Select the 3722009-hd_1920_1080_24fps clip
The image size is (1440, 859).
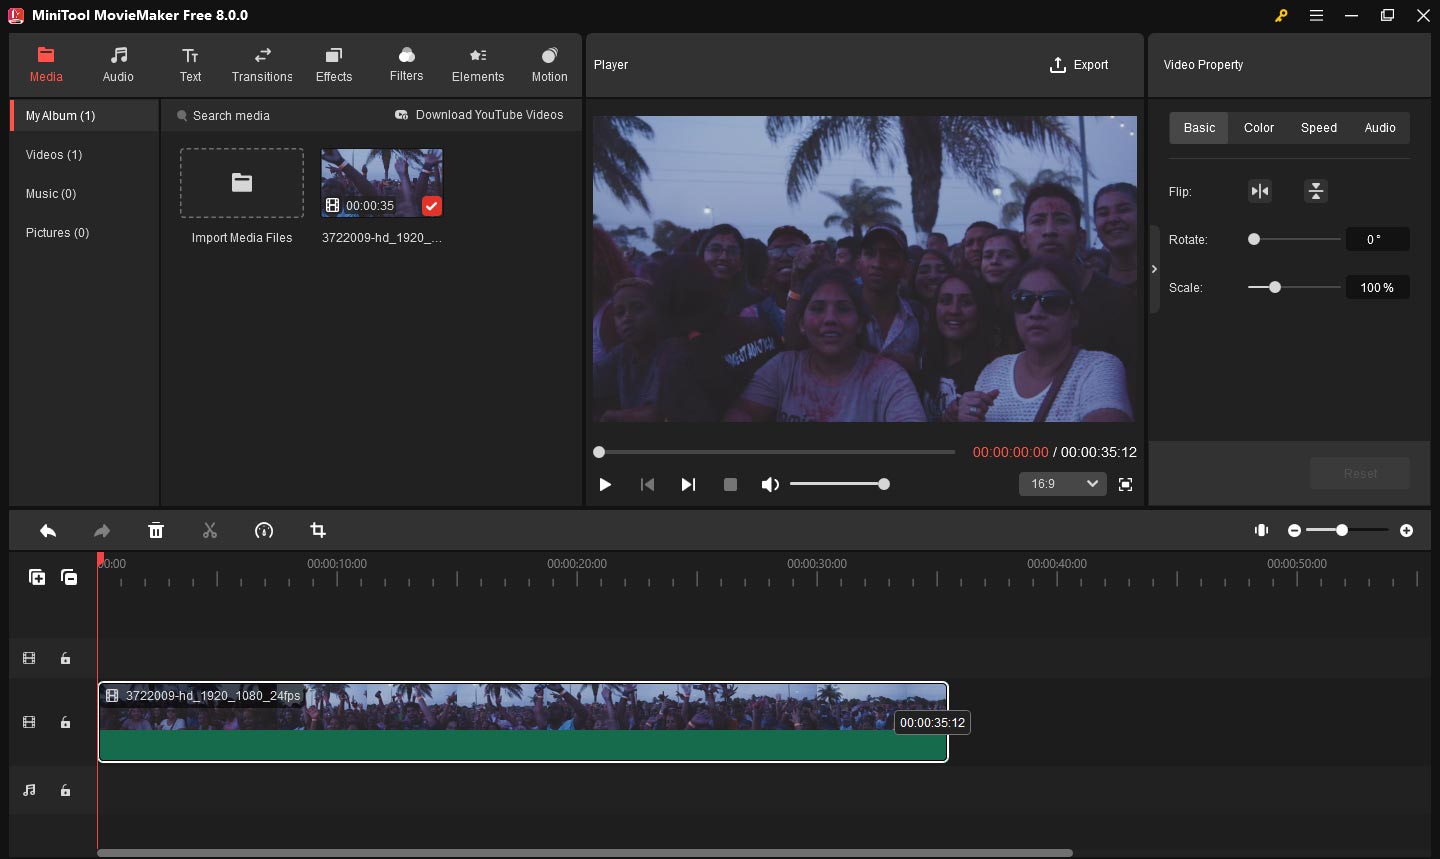click(x=523, y=722)
